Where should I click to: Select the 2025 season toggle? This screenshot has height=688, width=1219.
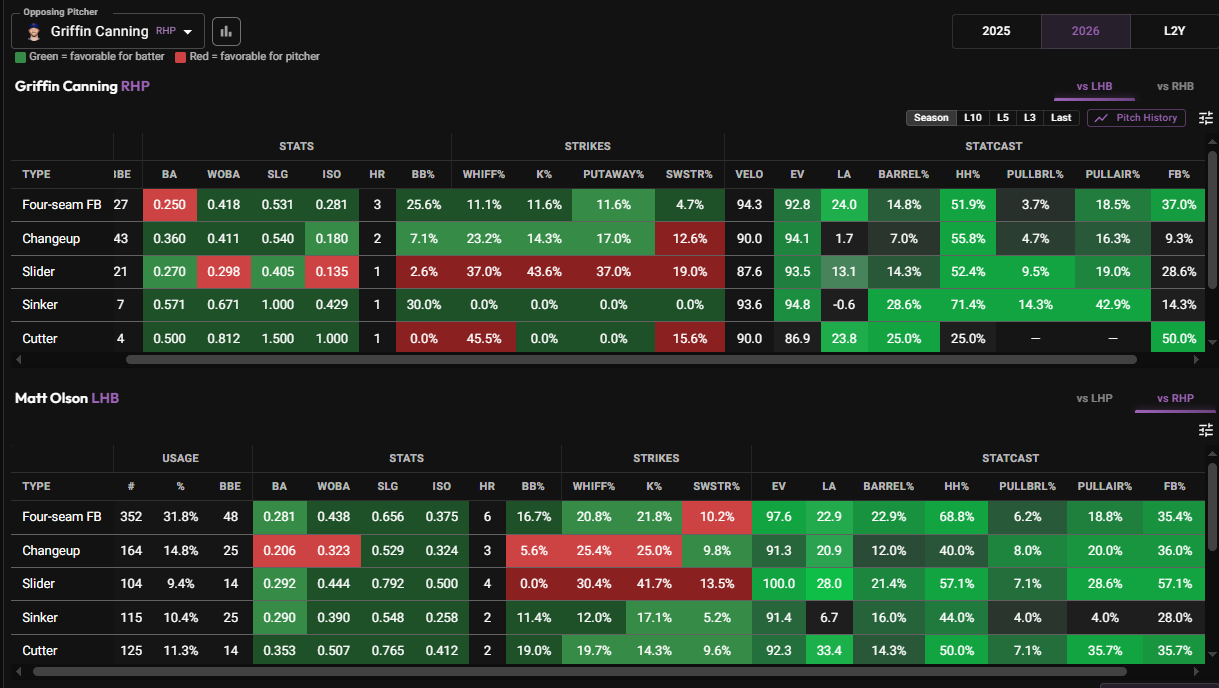[996, 31]
